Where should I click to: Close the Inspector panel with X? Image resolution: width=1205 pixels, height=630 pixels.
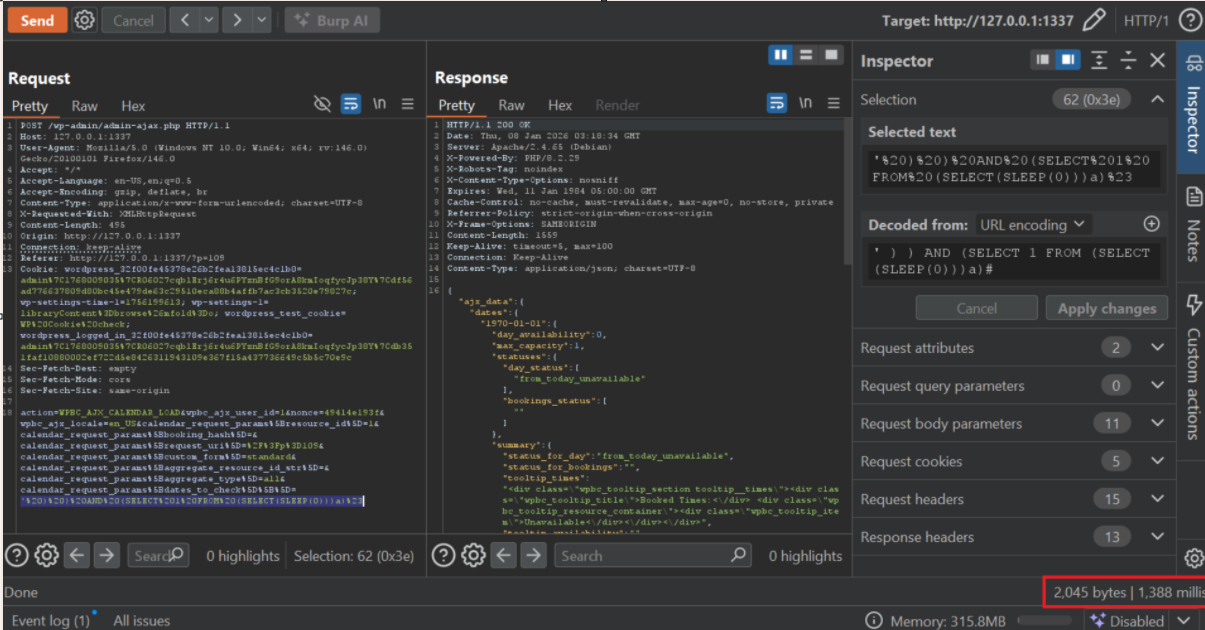click(1157, 61)
